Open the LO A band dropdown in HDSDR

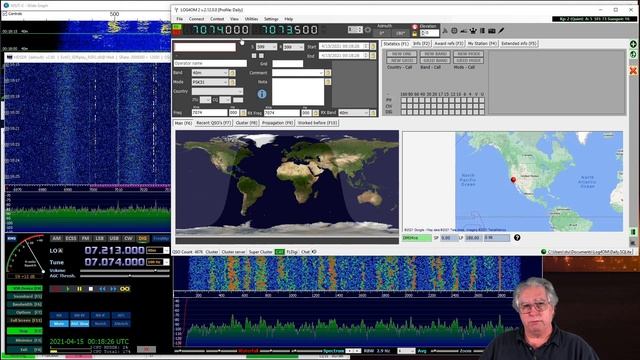point(158,250)
